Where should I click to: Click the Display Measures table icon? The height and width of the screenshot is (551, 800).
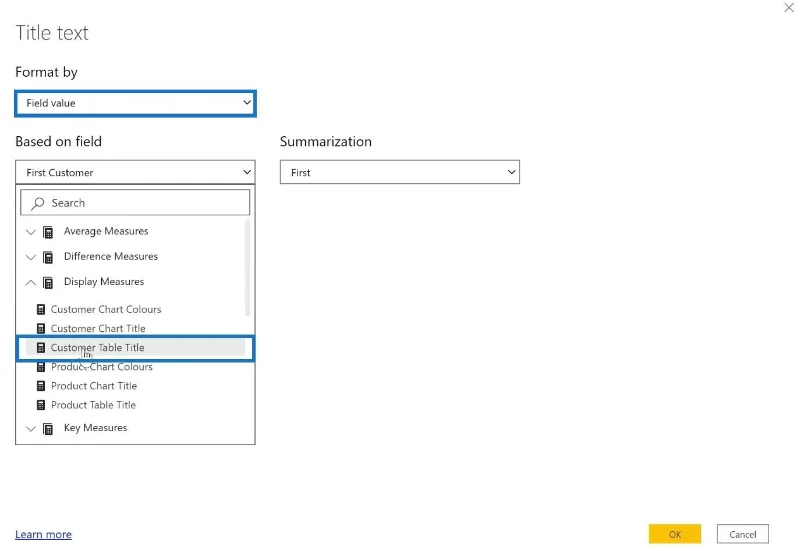click(x=48, y=282)
